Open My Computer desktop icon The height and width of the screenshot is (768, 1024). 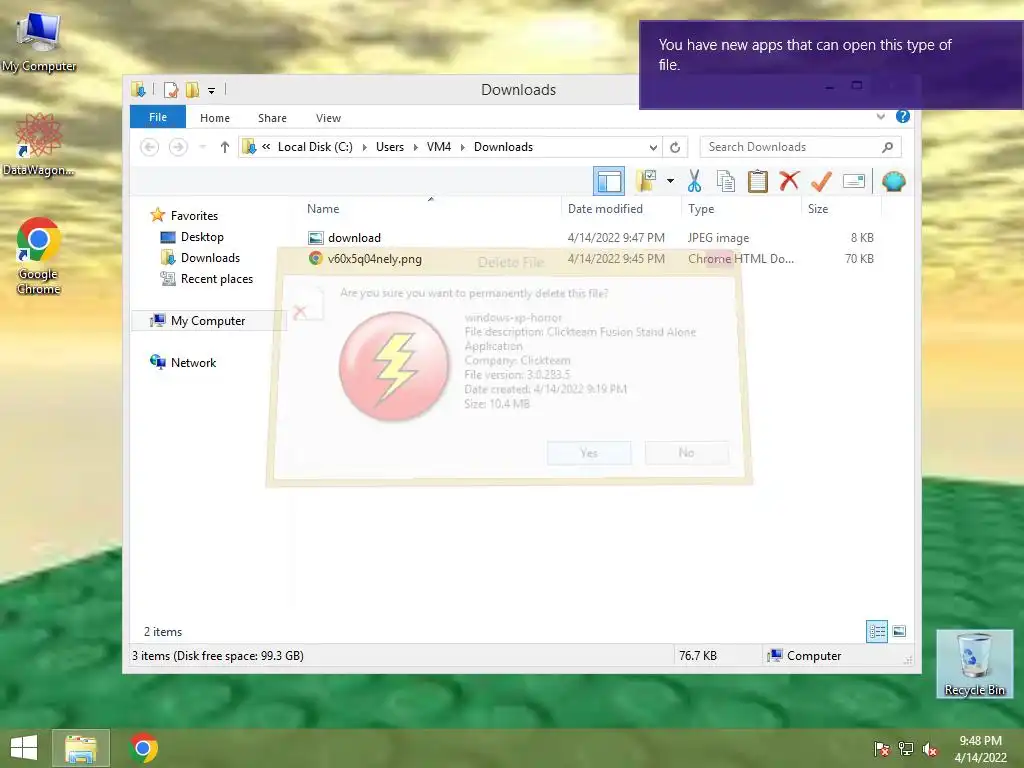coord(39,42)
